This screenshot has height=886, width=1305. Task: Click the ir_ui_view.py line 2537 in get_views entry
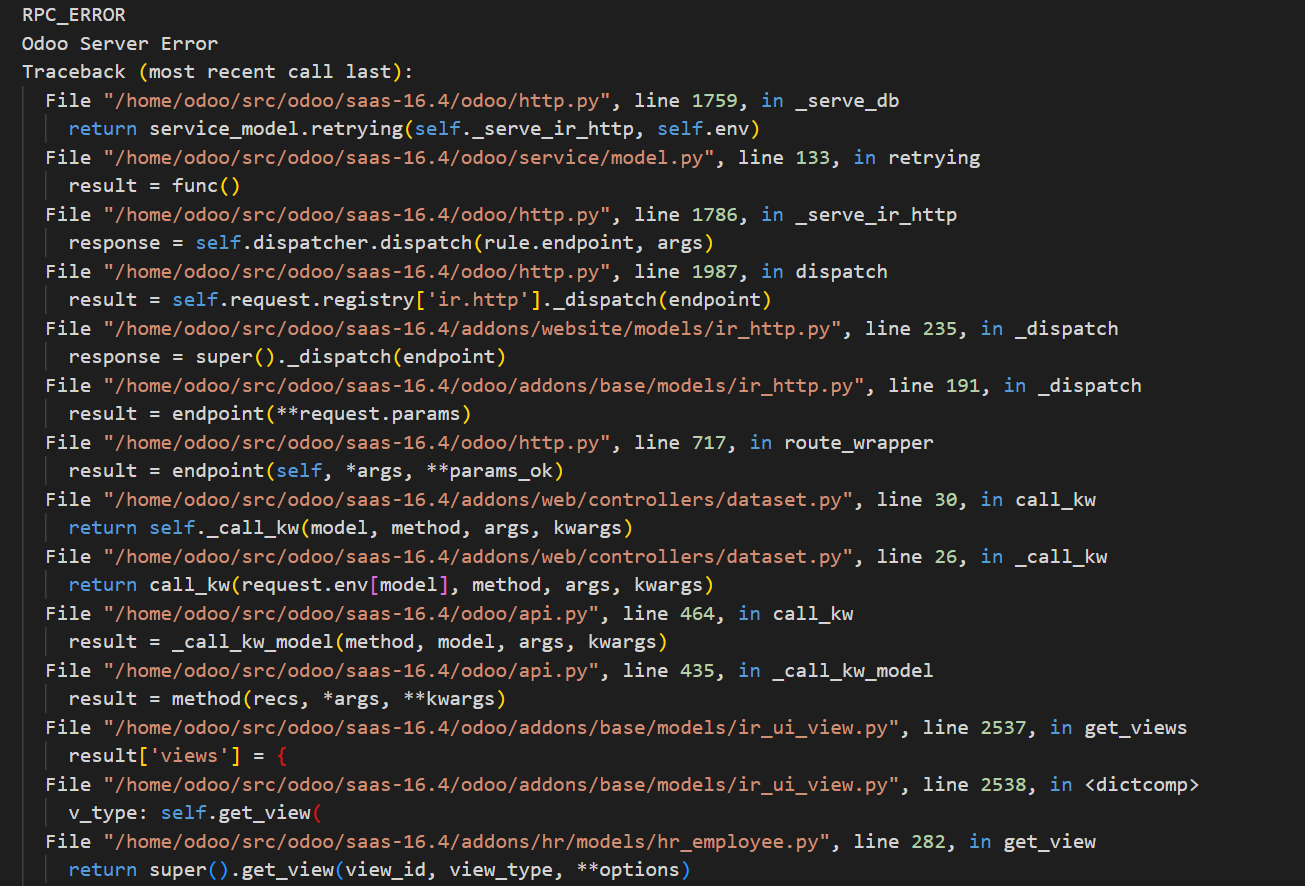click(616, 727)
